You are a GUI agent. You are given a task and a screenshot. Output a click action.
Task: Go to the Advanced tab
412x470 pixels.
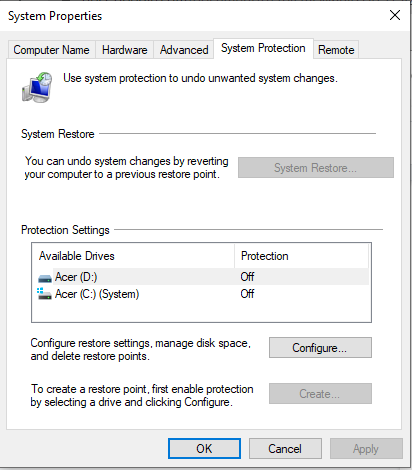click(184, 50)
